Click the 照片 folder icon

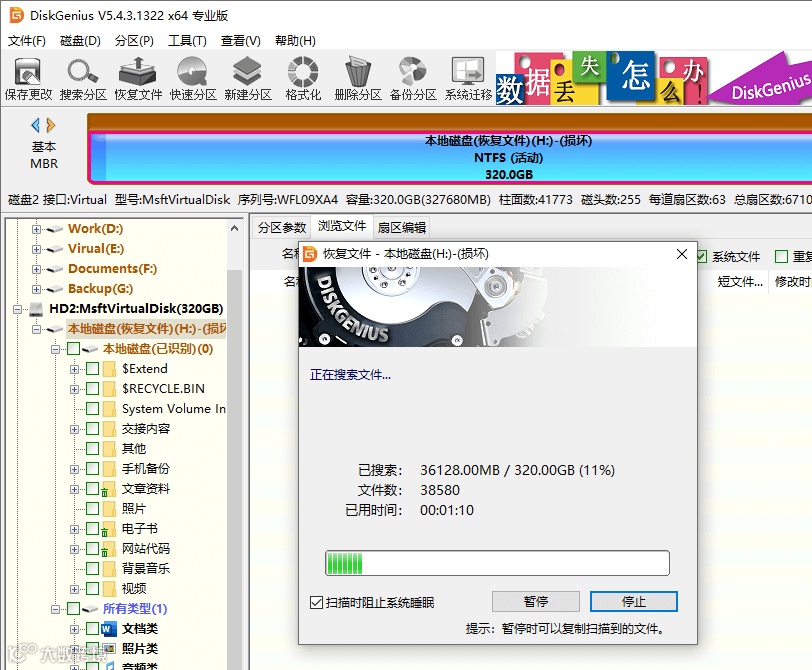(109, 509)
